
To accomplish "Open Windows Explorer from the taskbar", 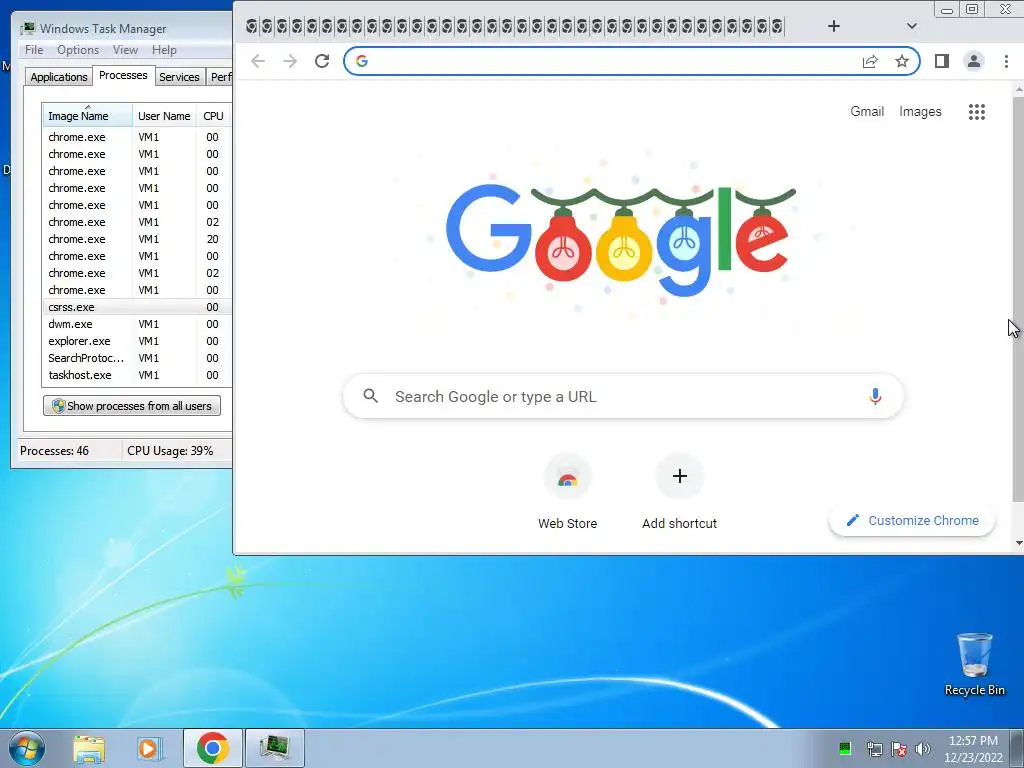I will coord(89,749).
